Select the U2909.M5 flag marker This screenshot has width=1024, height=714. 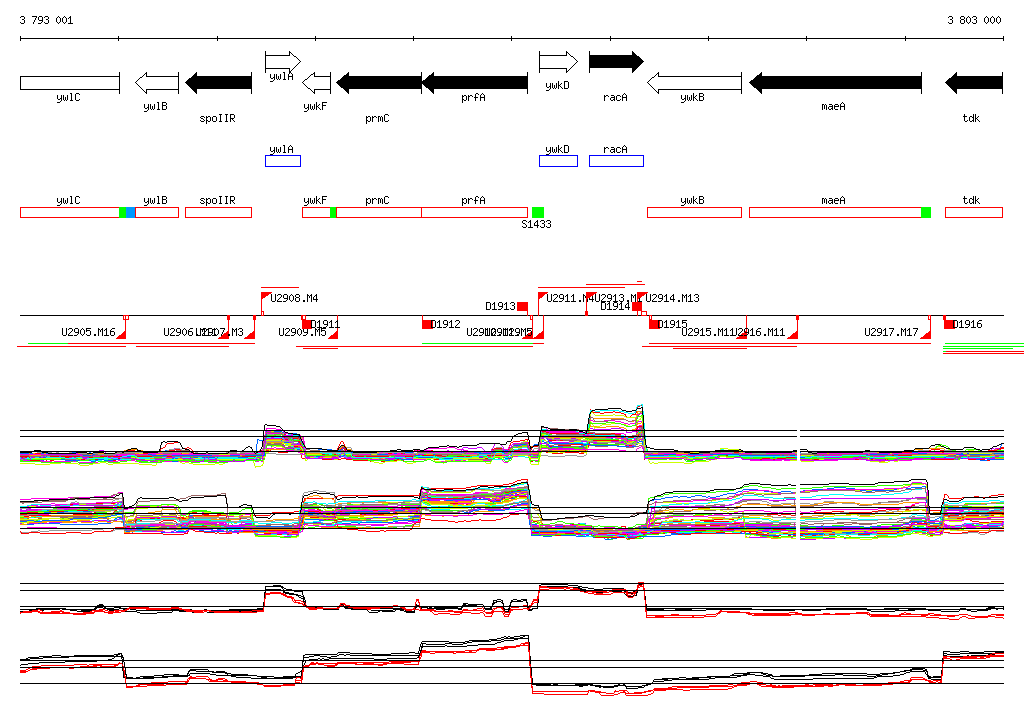click(333, 334)
